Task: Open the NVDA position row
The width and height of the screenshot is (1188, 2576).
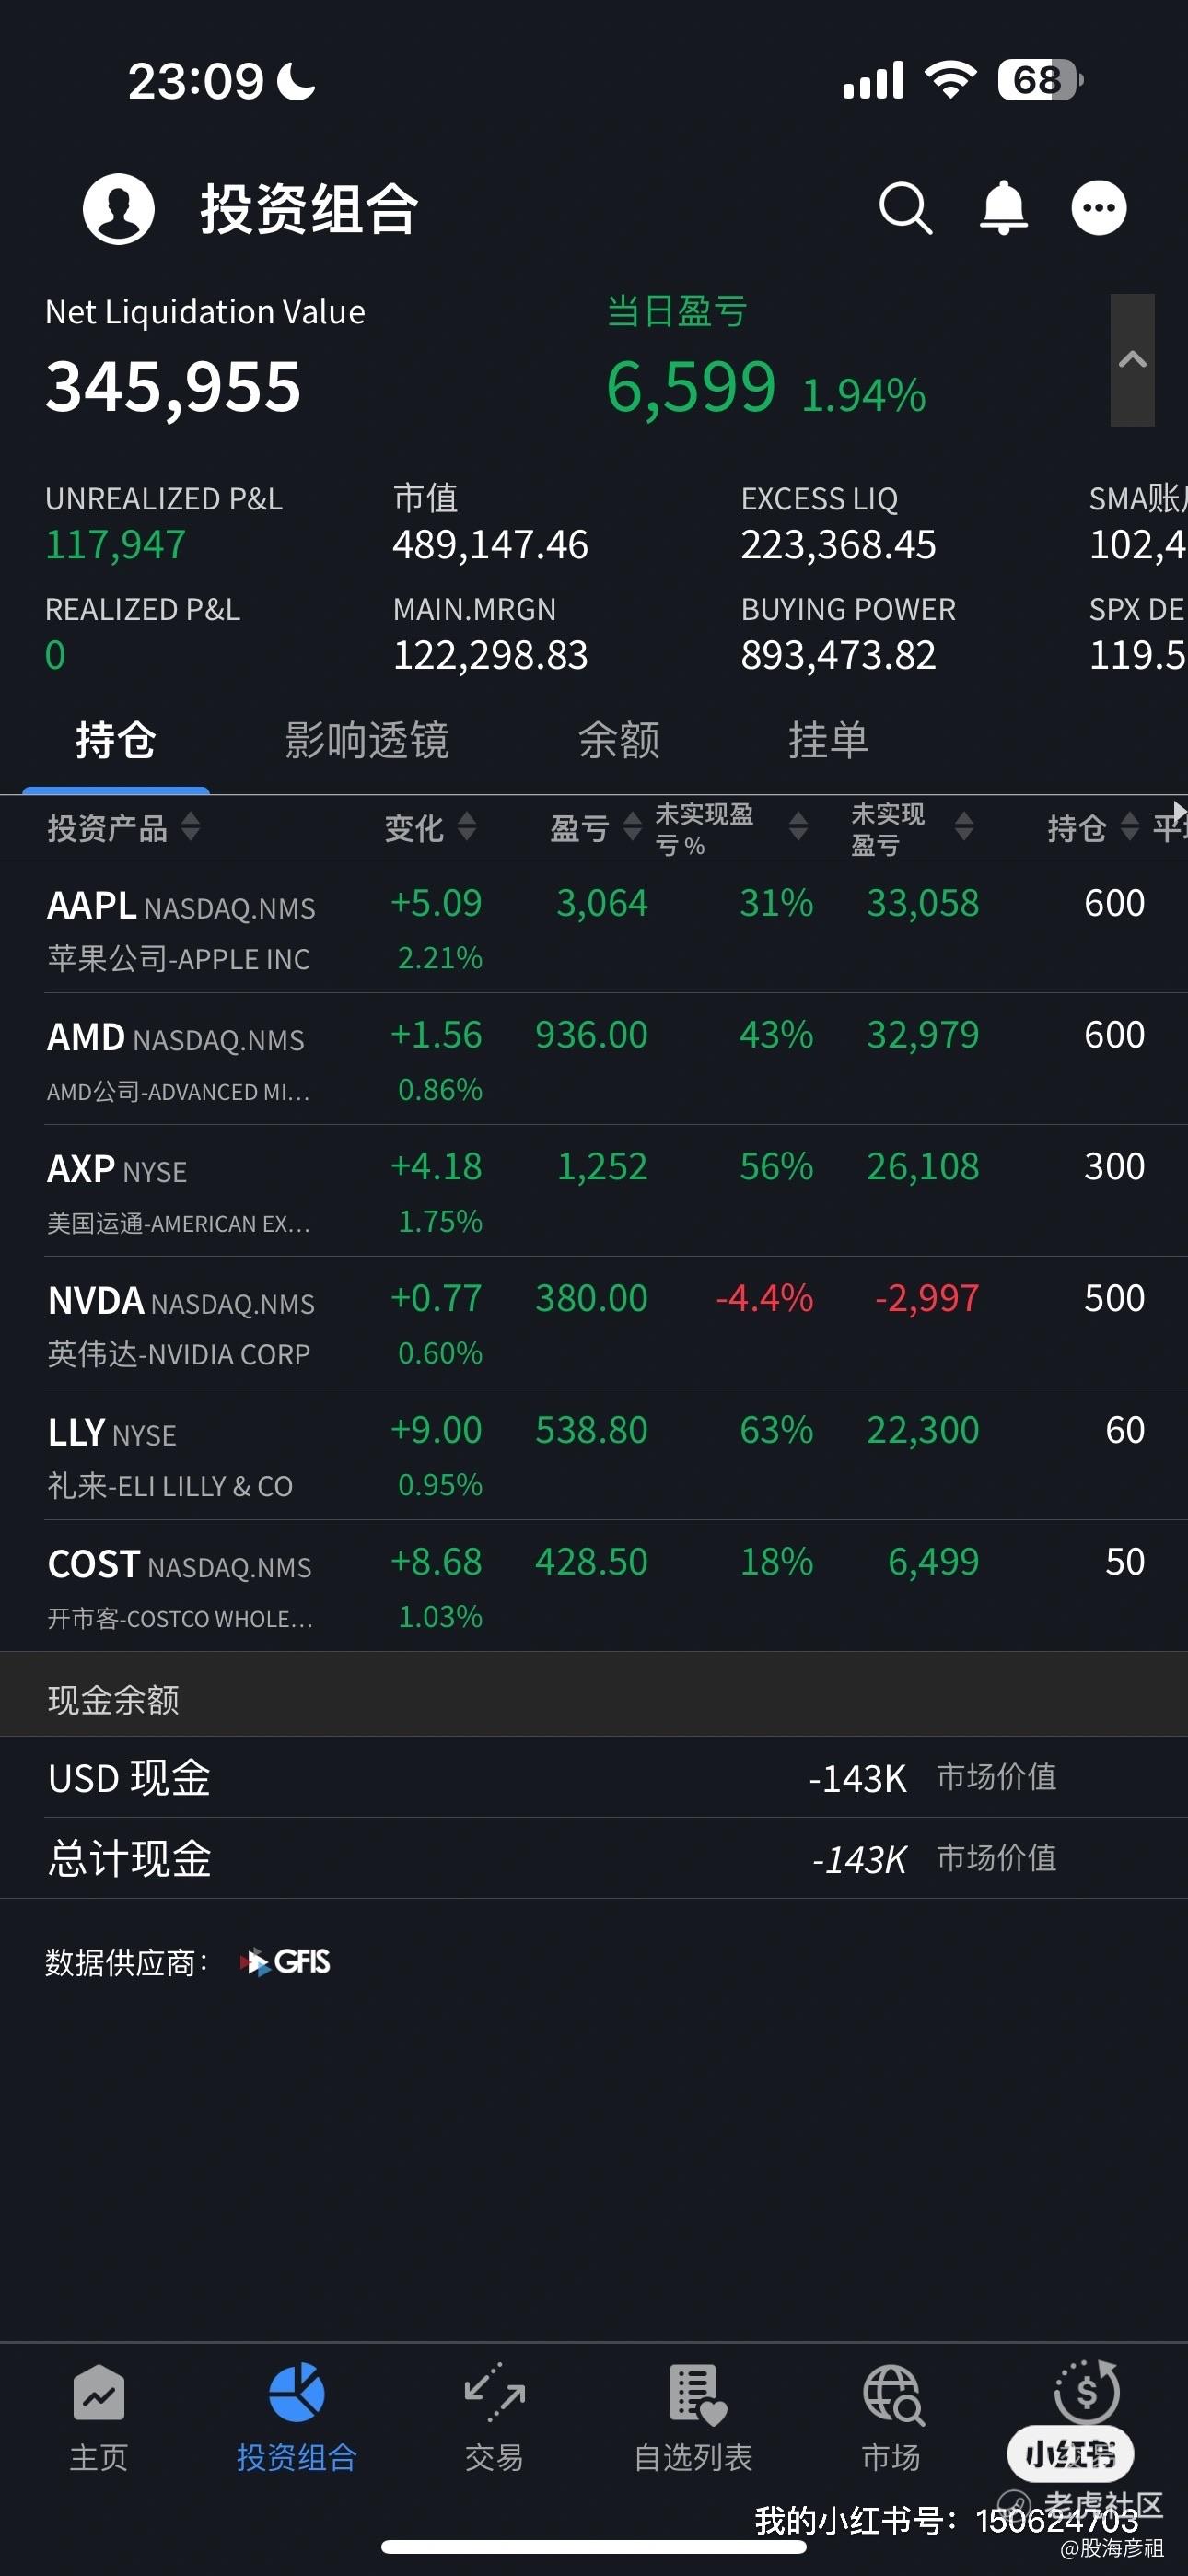Action: pos(594,1323)
